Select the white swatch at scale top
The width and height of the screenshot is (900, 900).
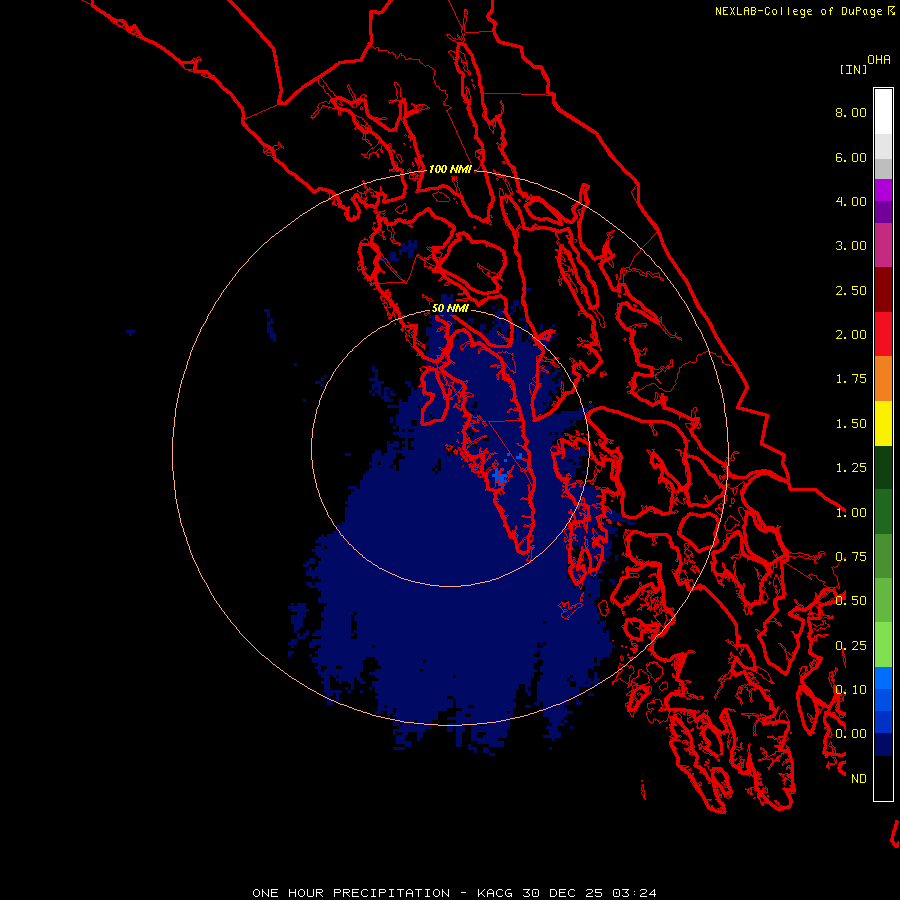pyautogui.click(x=883, y=112)
